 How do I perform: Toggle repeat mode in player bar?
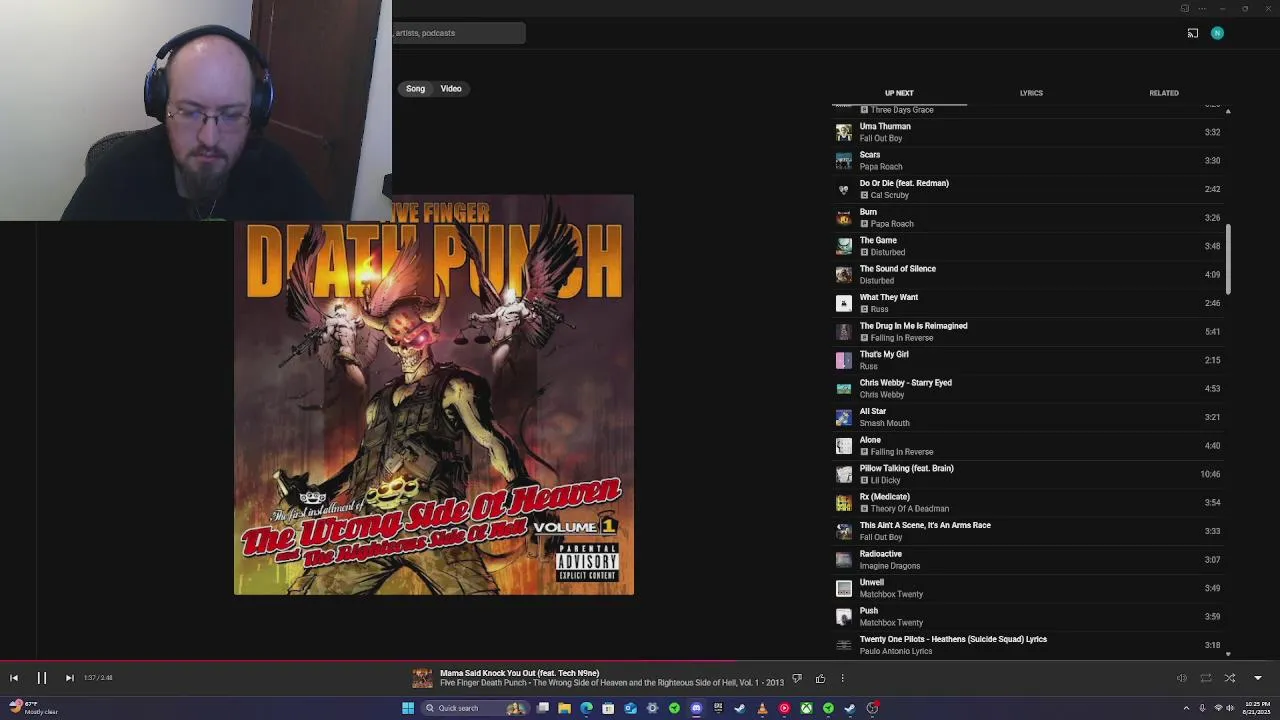[x=1206, y=678]
